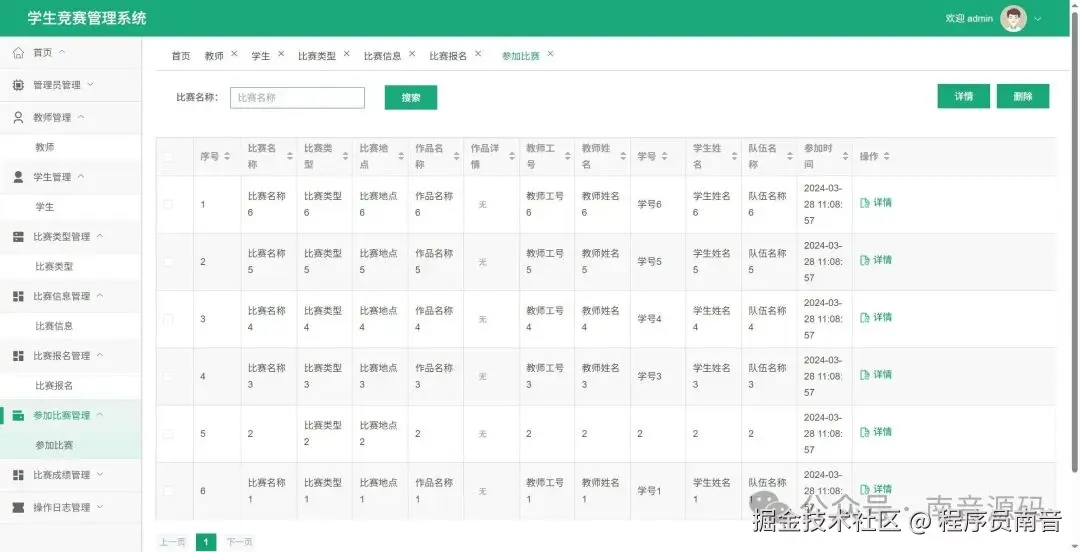Screen dimensions: 1080x552
Task: Check the row 2 checkbox 比赛名称5
Action: 168,262
